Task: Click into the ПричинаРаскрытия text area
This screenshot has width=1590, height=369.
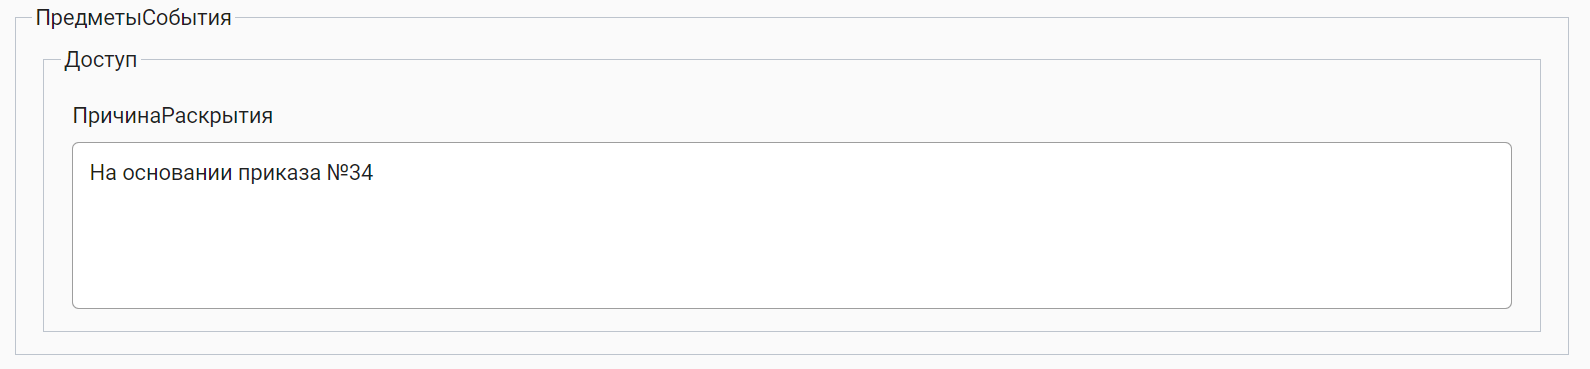Action: coord(791,225)
